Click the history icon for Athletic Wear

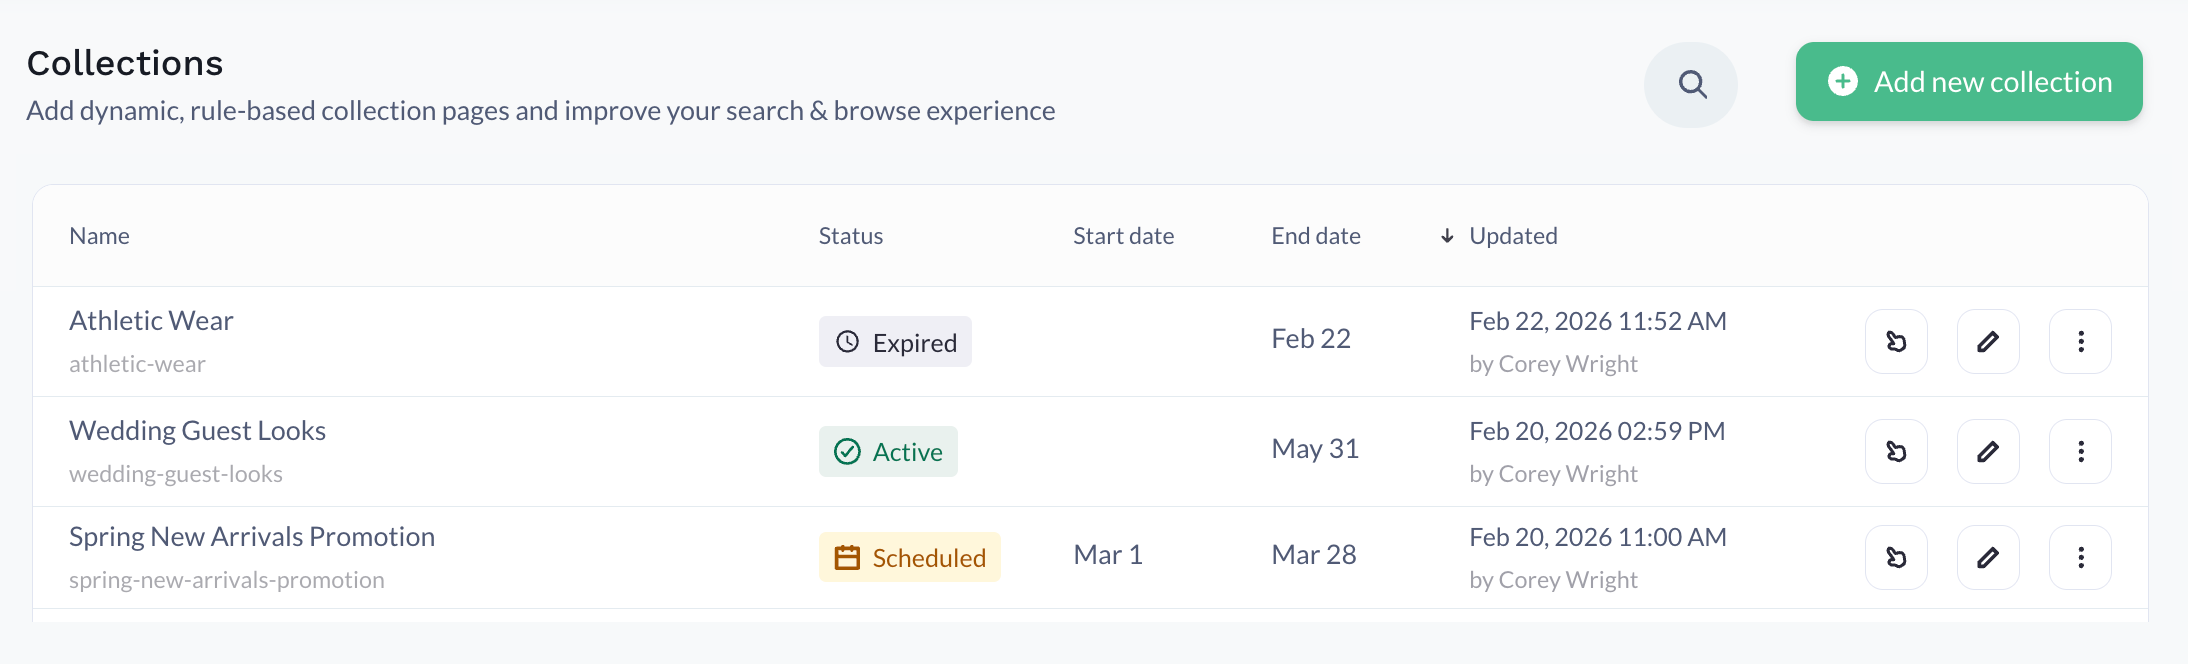(1896, 342)
